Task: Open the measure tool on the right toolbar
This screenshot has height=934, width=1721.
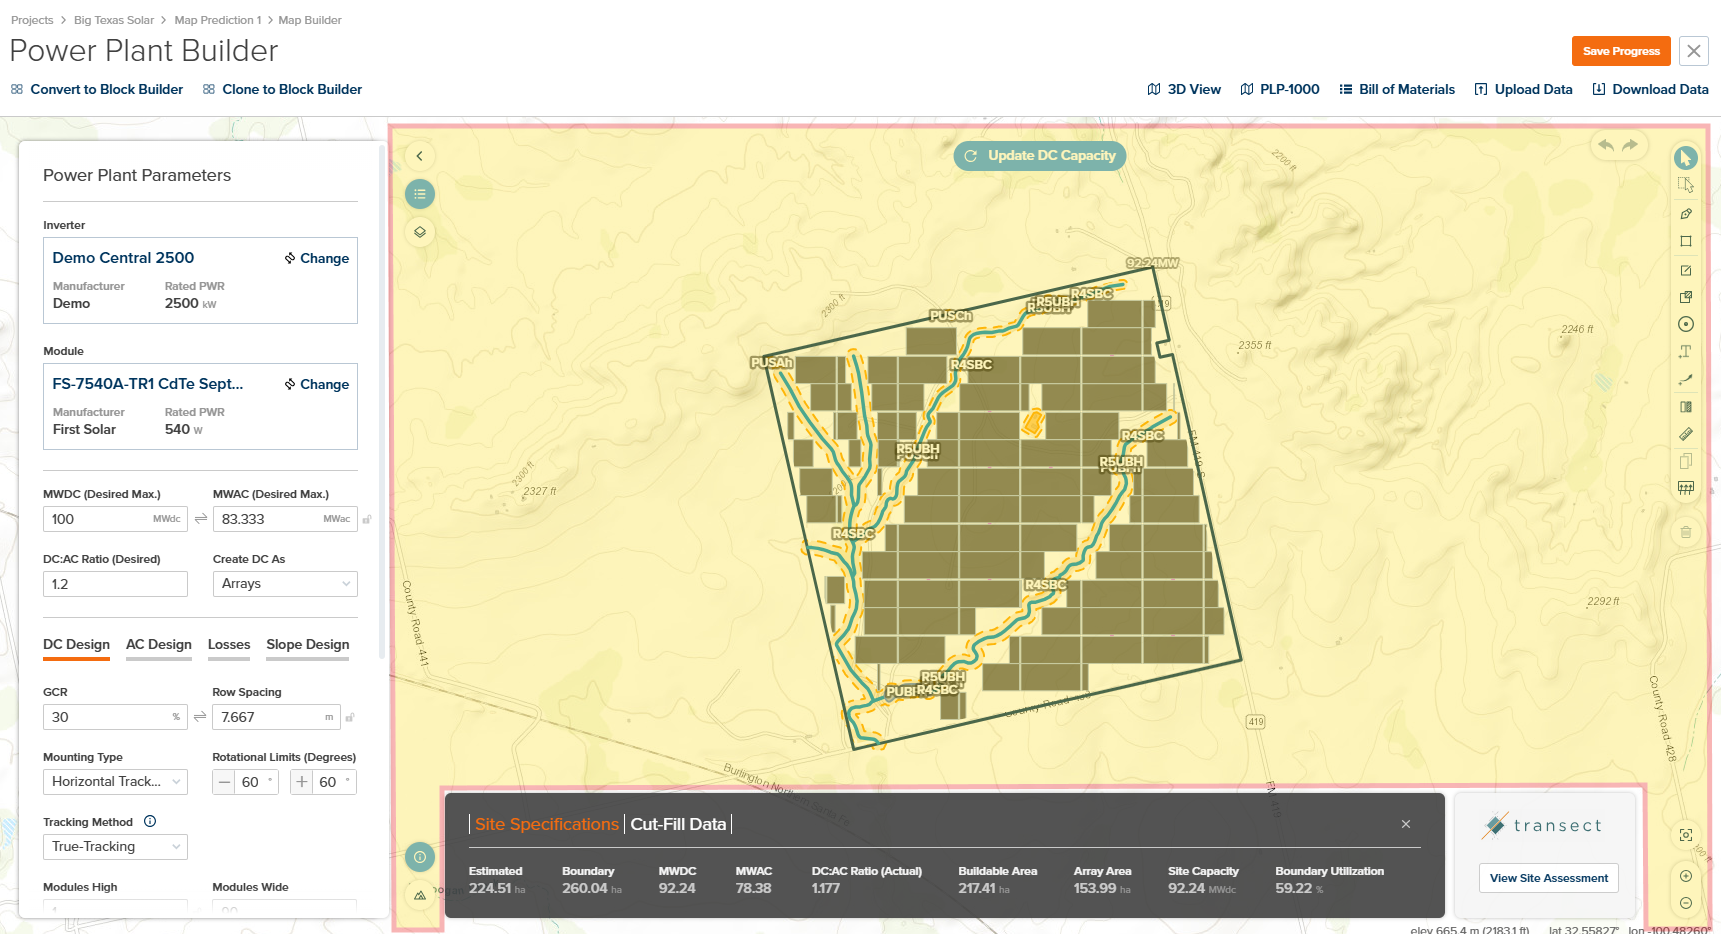Action: [x=1686, y=434]
